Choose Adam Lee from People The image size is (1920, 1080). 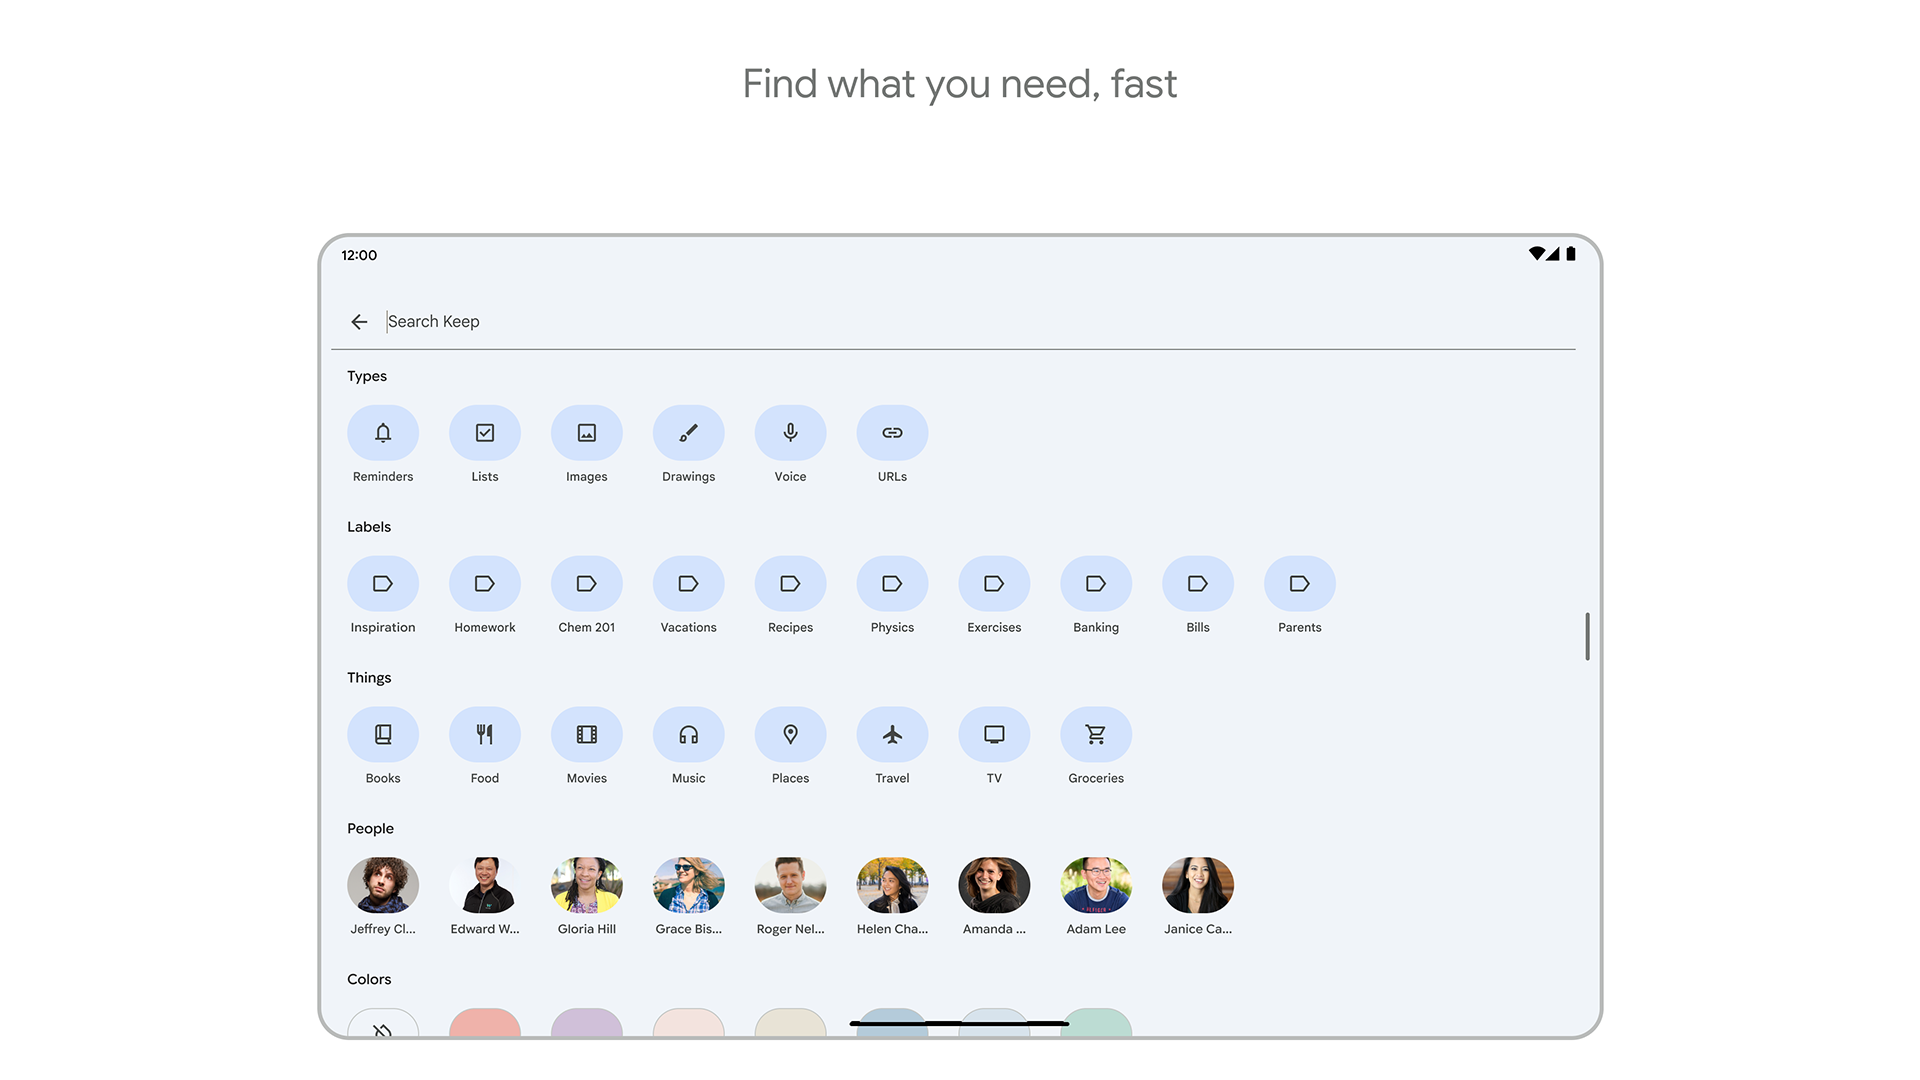coord(1096,885)
